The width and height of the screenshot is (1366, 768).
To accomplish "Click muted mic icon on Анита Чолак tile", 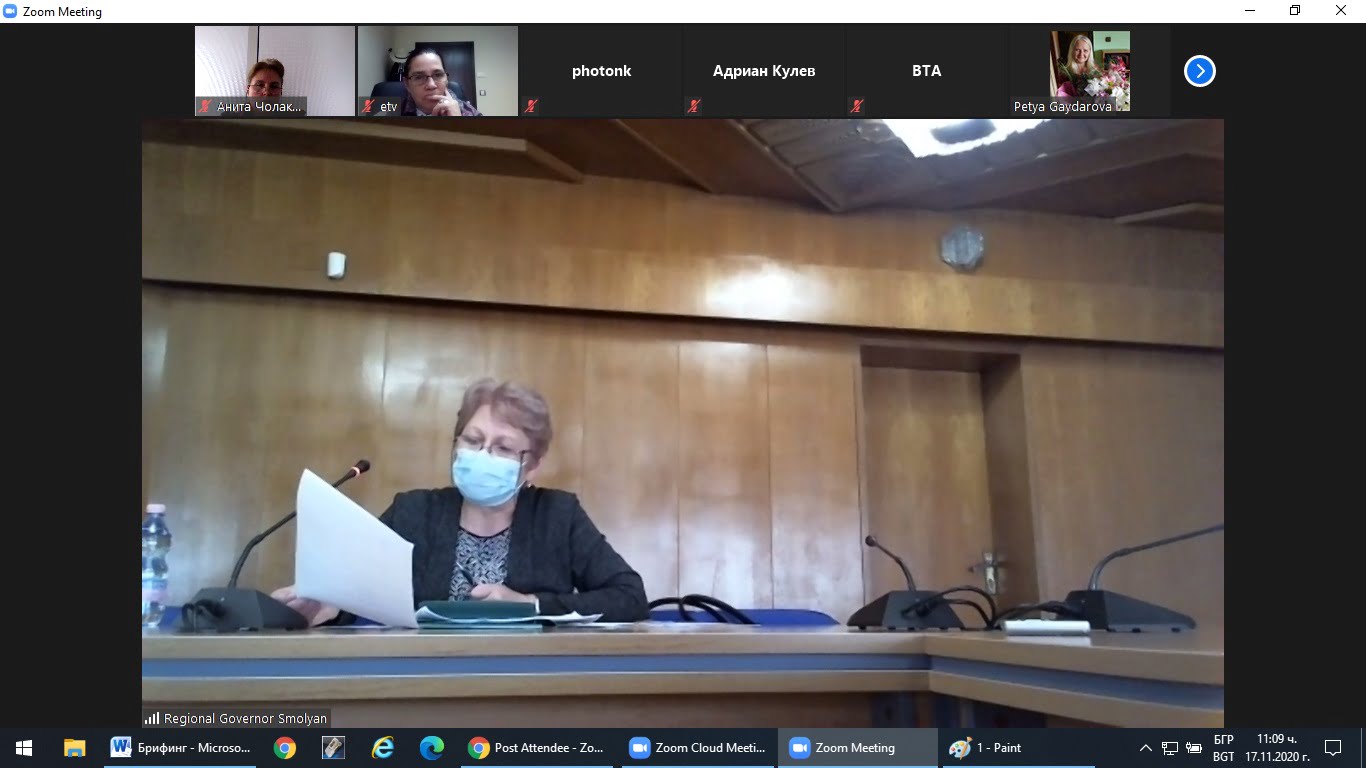I will [205, 106].
